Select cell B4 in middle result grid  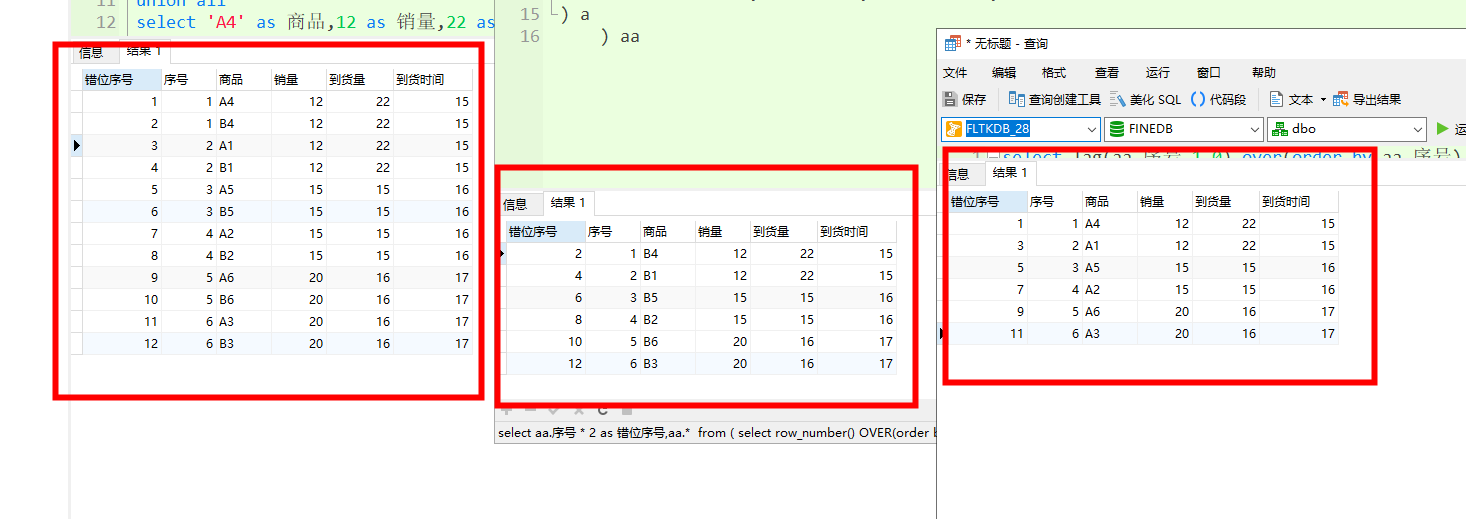click(666, 254)
